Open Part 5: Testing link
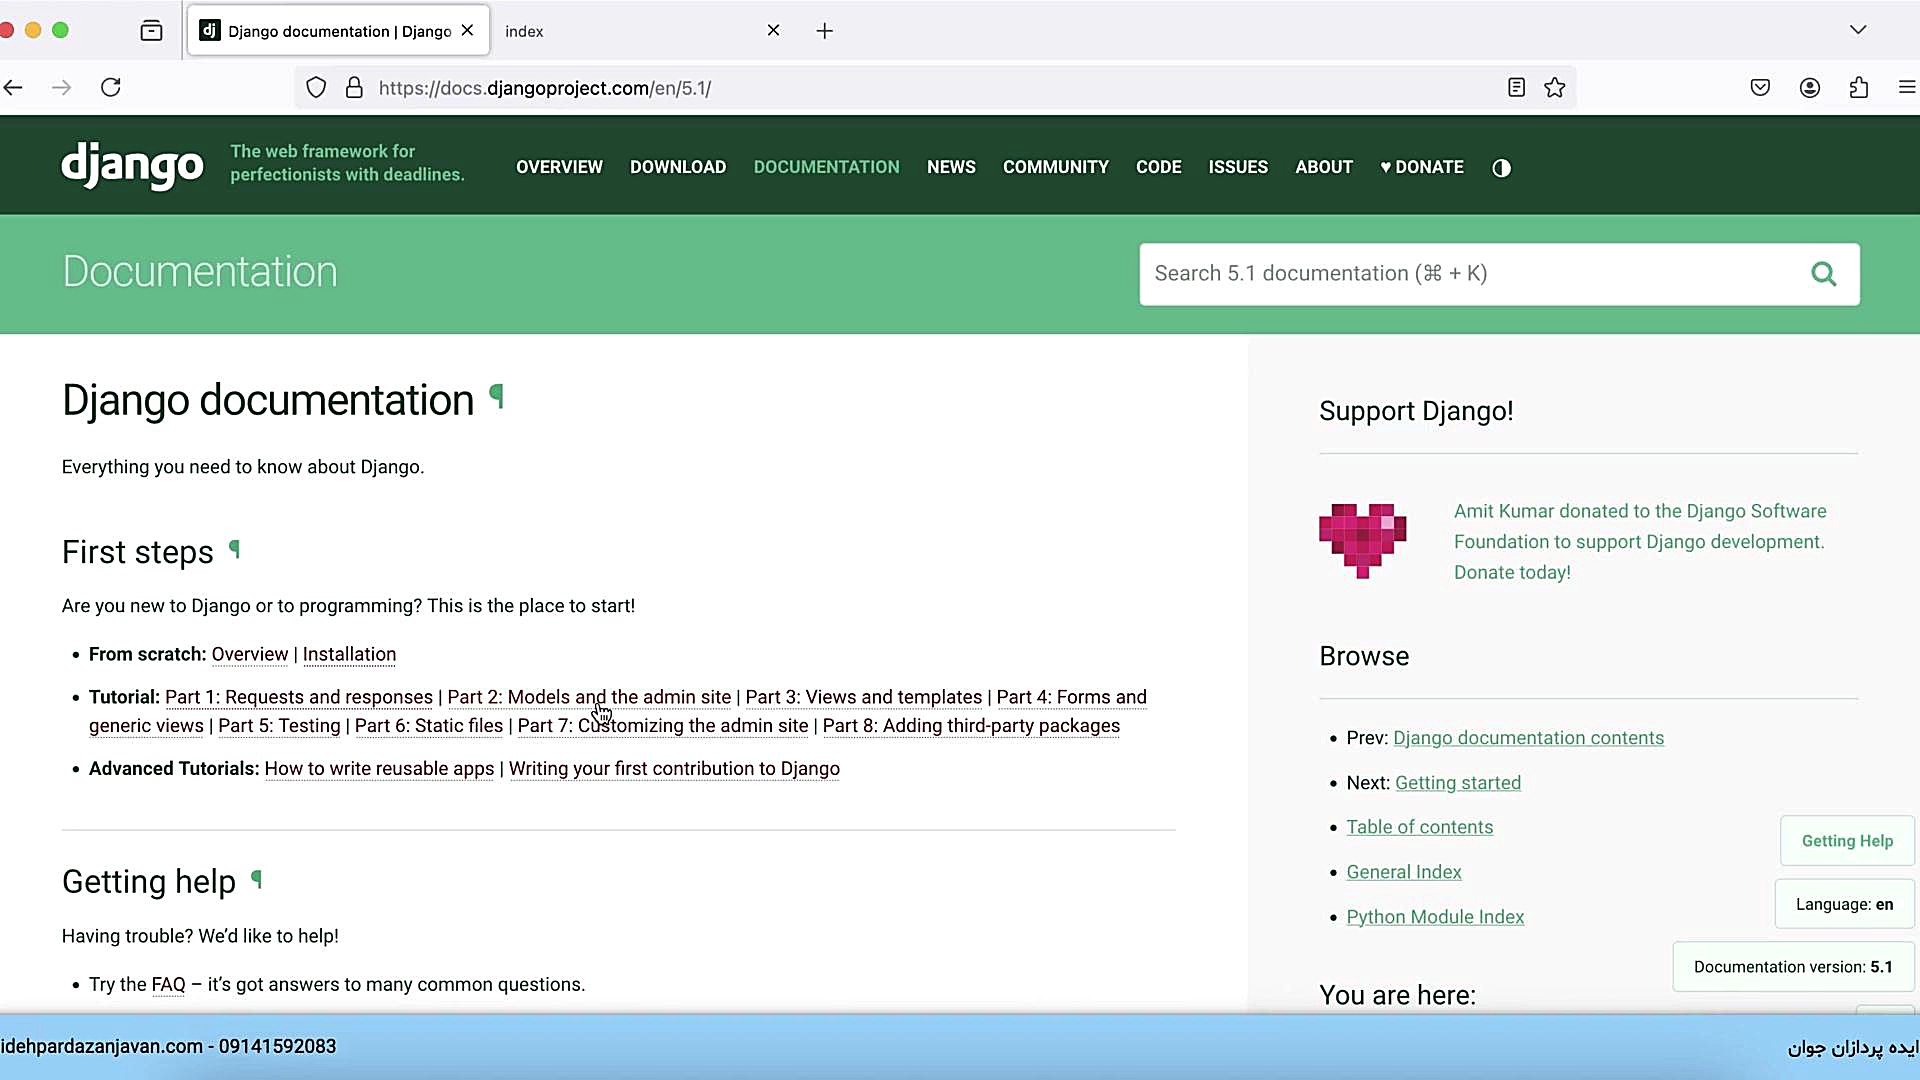 tap(279, 726)
